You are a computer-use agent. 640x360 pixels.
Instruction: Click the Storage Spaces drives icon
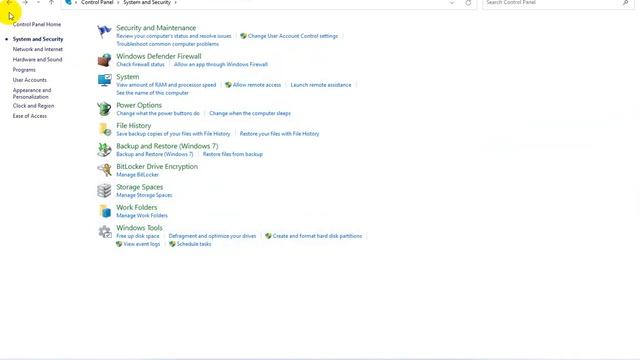(x=104, y=191)
